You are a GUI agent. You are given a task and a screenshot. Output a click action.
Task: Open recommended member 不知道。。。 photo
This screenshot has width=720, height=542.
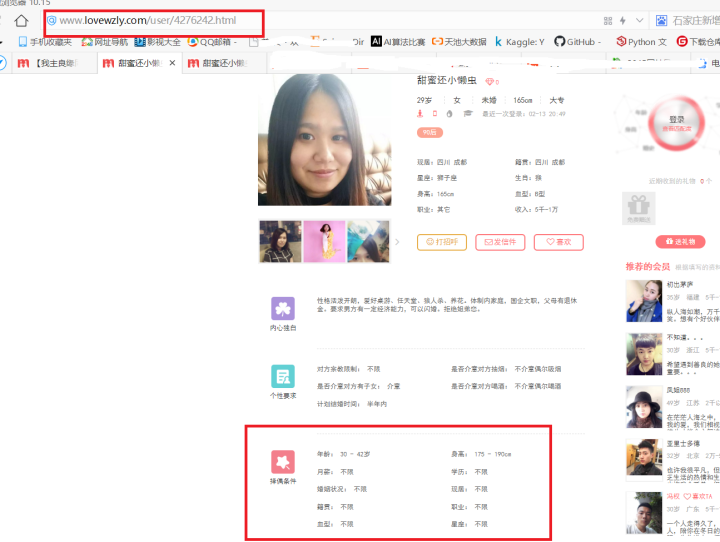pos(644,354)
